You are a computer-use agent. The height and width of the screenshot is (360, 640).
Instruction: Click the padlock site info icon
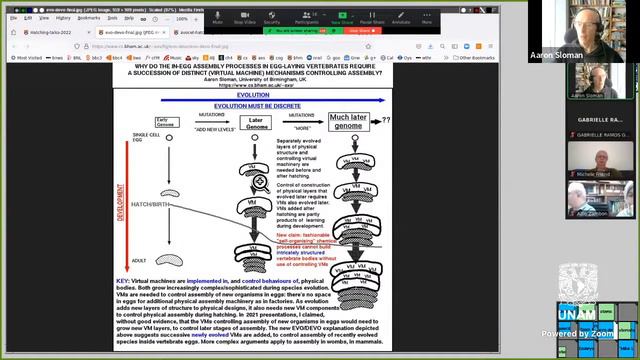pos(86,47)
